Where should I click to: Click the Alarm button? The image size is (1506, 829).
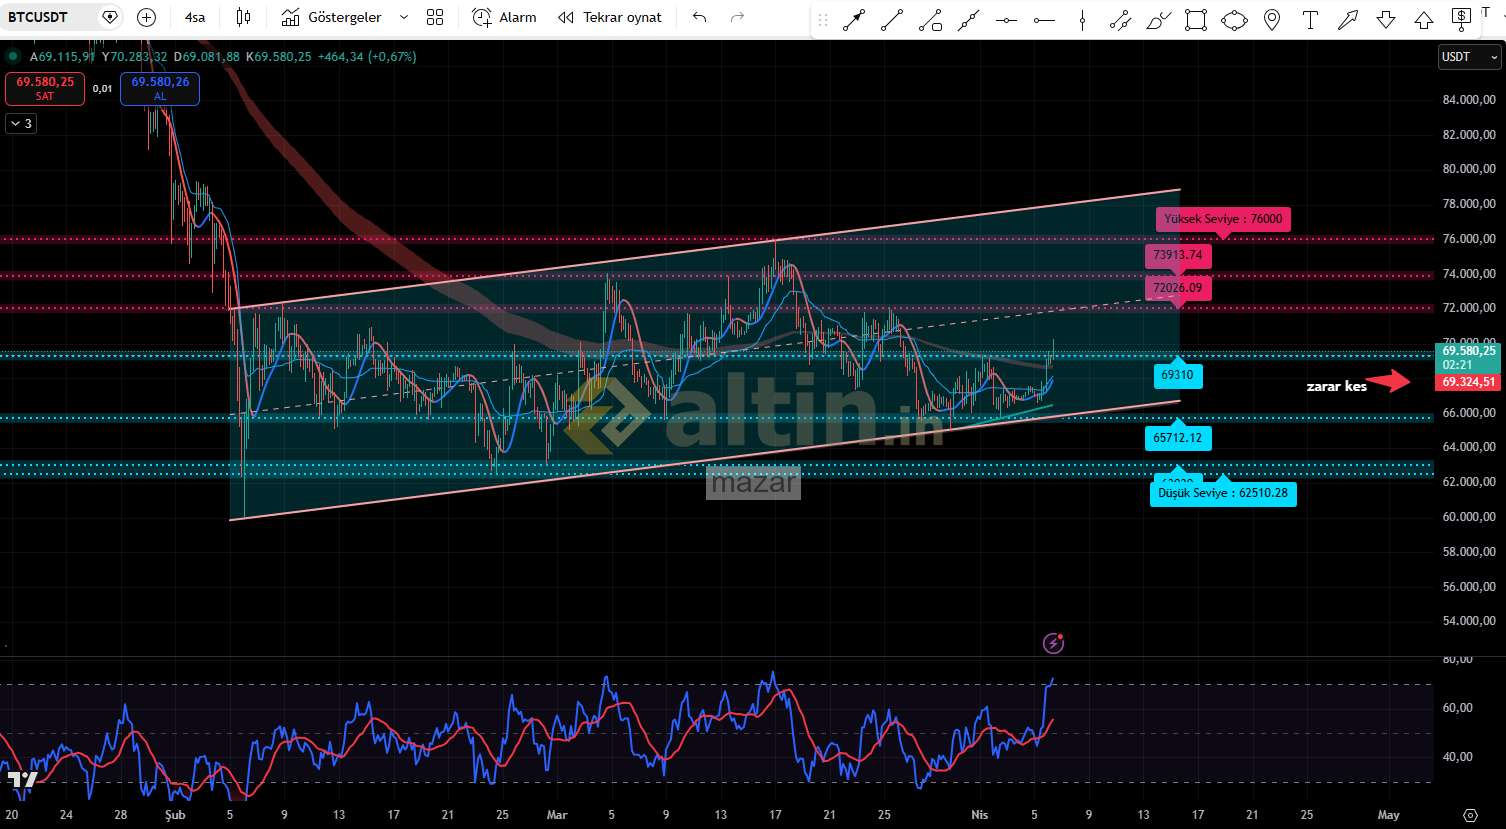pyautogui.click(x=504, y=17)
